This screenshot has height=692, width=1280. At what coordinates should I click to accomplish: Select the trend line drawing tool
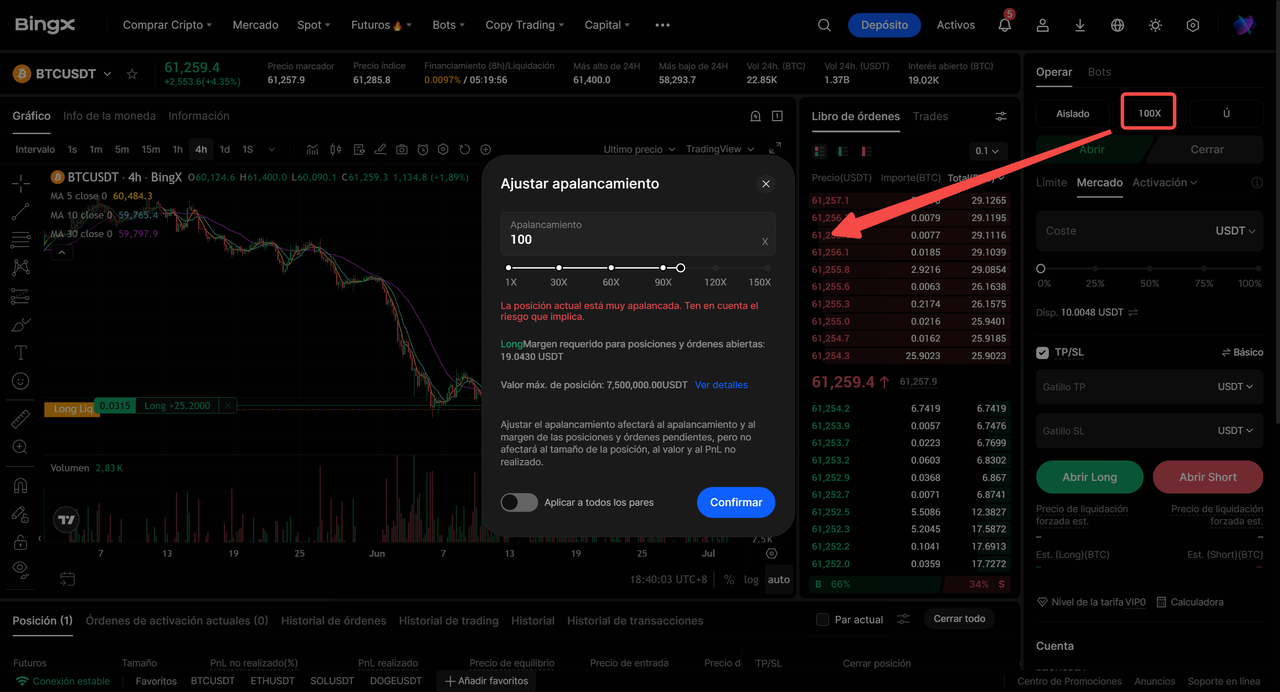[x=20, y=212]
